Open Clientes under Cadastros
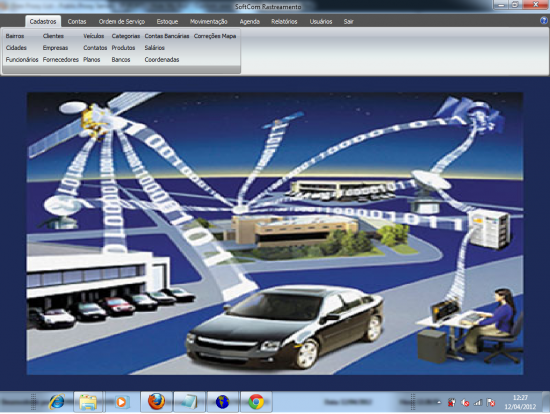The height and width of the screenshot is (414, 550). (x=53, y=36)
